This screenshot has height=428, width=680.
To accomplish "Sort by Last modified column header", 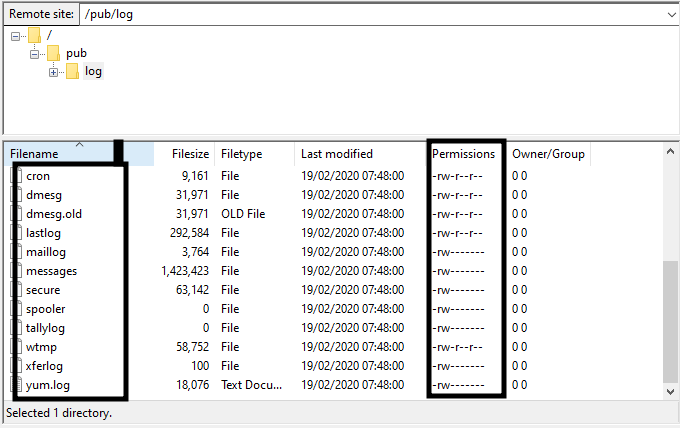I will click(336, 154).
